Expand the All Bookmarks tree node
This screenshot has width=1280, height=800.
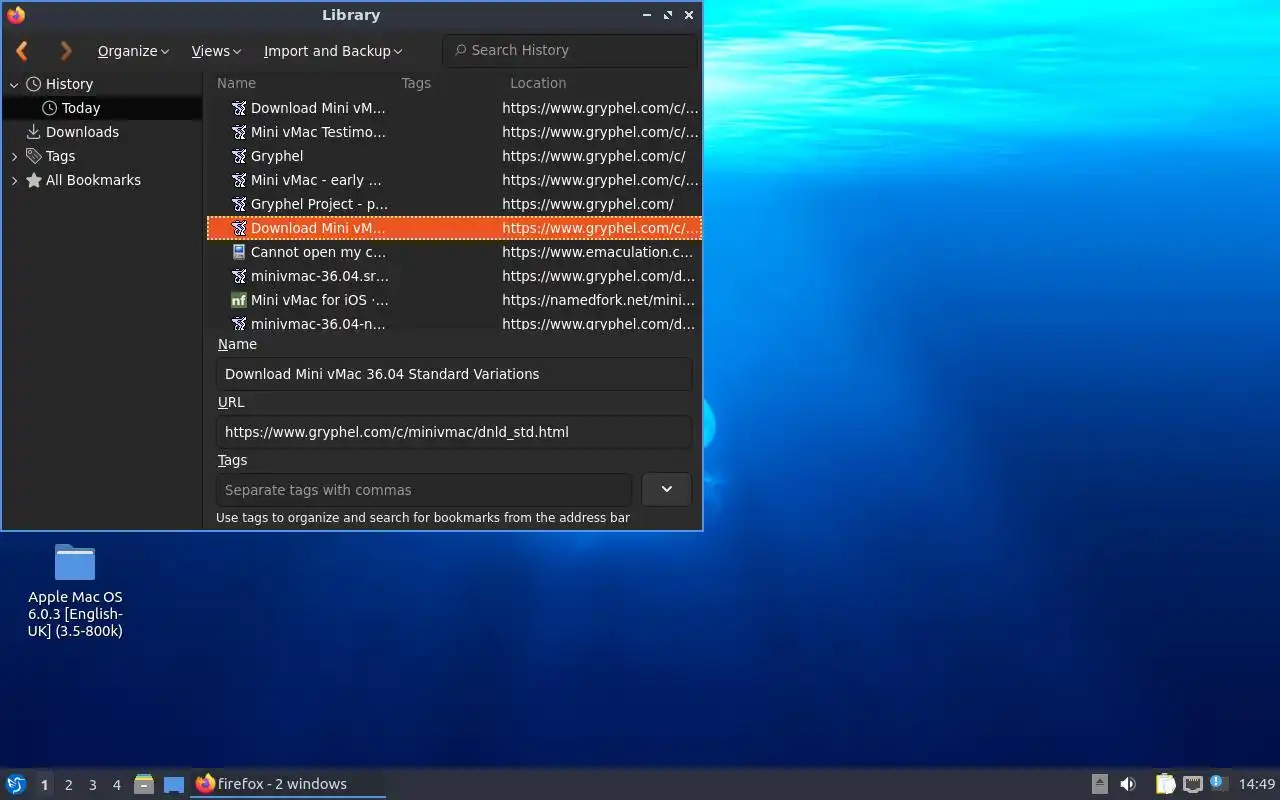click(x=14, y=181)
